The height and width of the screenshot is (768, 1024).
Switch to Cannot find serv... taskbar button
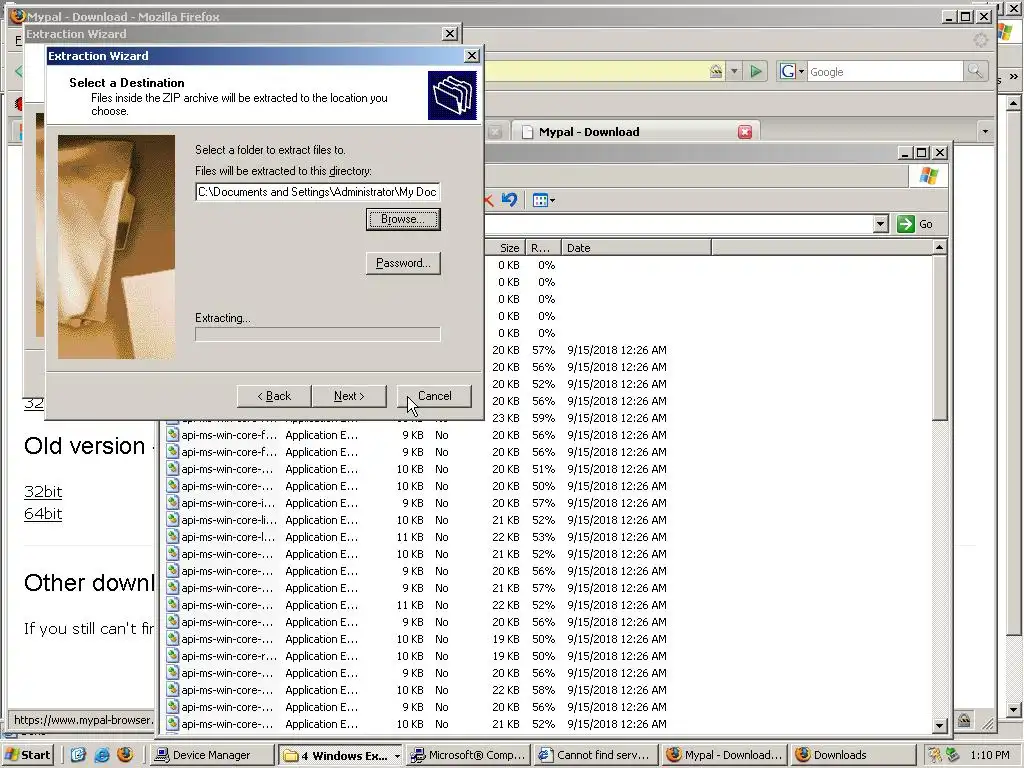pyautogui.click(x=596, y=755)
